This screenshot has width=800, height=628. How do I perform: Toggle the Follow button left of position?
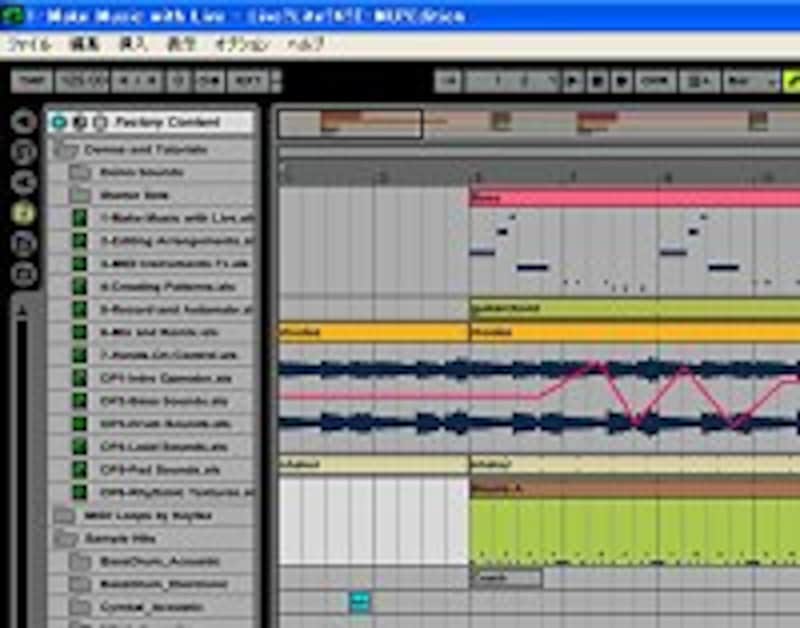pyautogui.click(x=448, y=81)
